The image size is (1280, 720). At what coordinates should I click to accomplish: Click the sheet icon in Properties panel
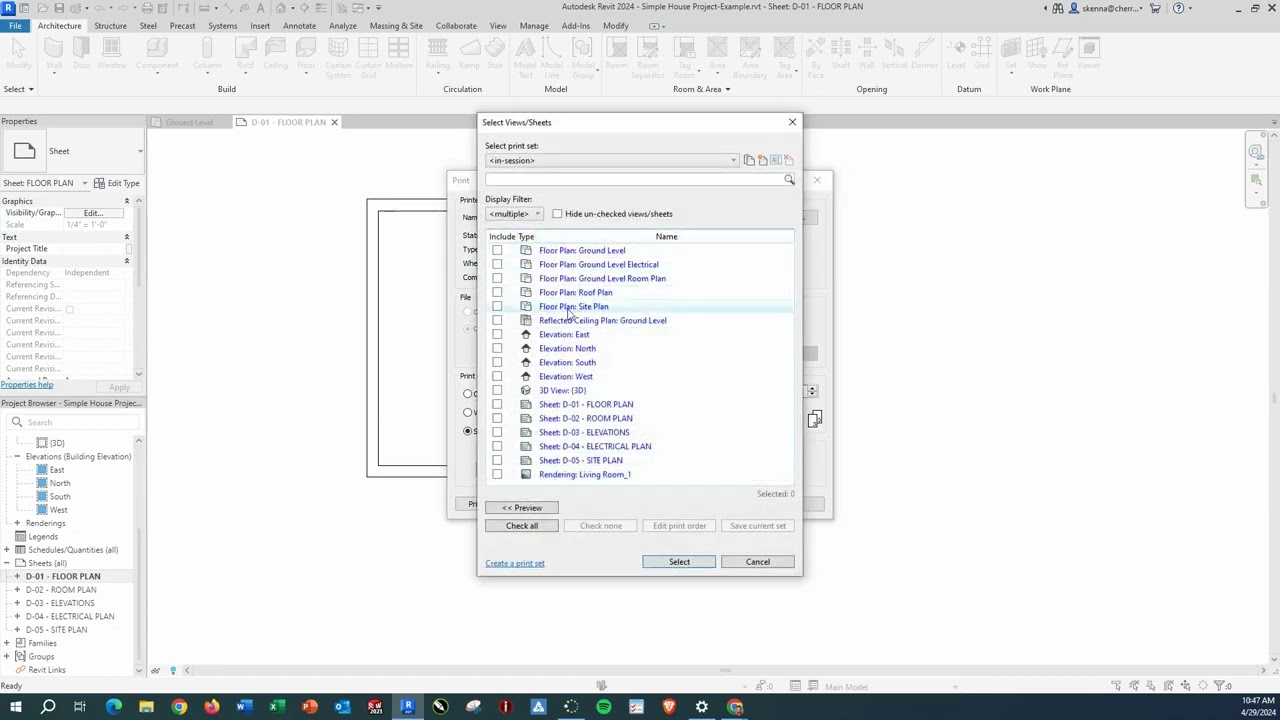[x=25, y=151]
